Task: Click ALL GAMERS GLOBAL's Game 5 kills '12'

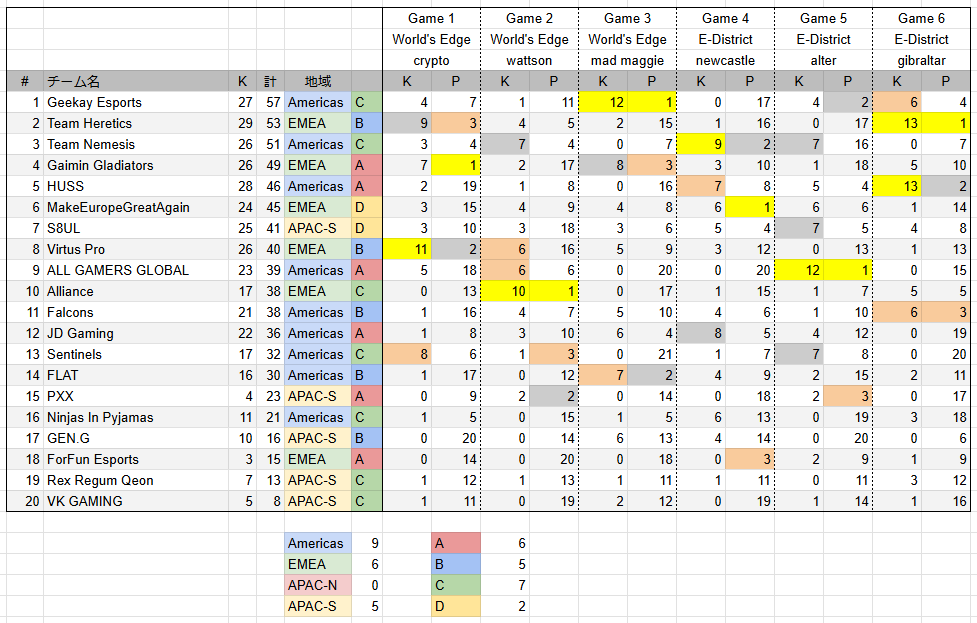Action: coord(799,270)
